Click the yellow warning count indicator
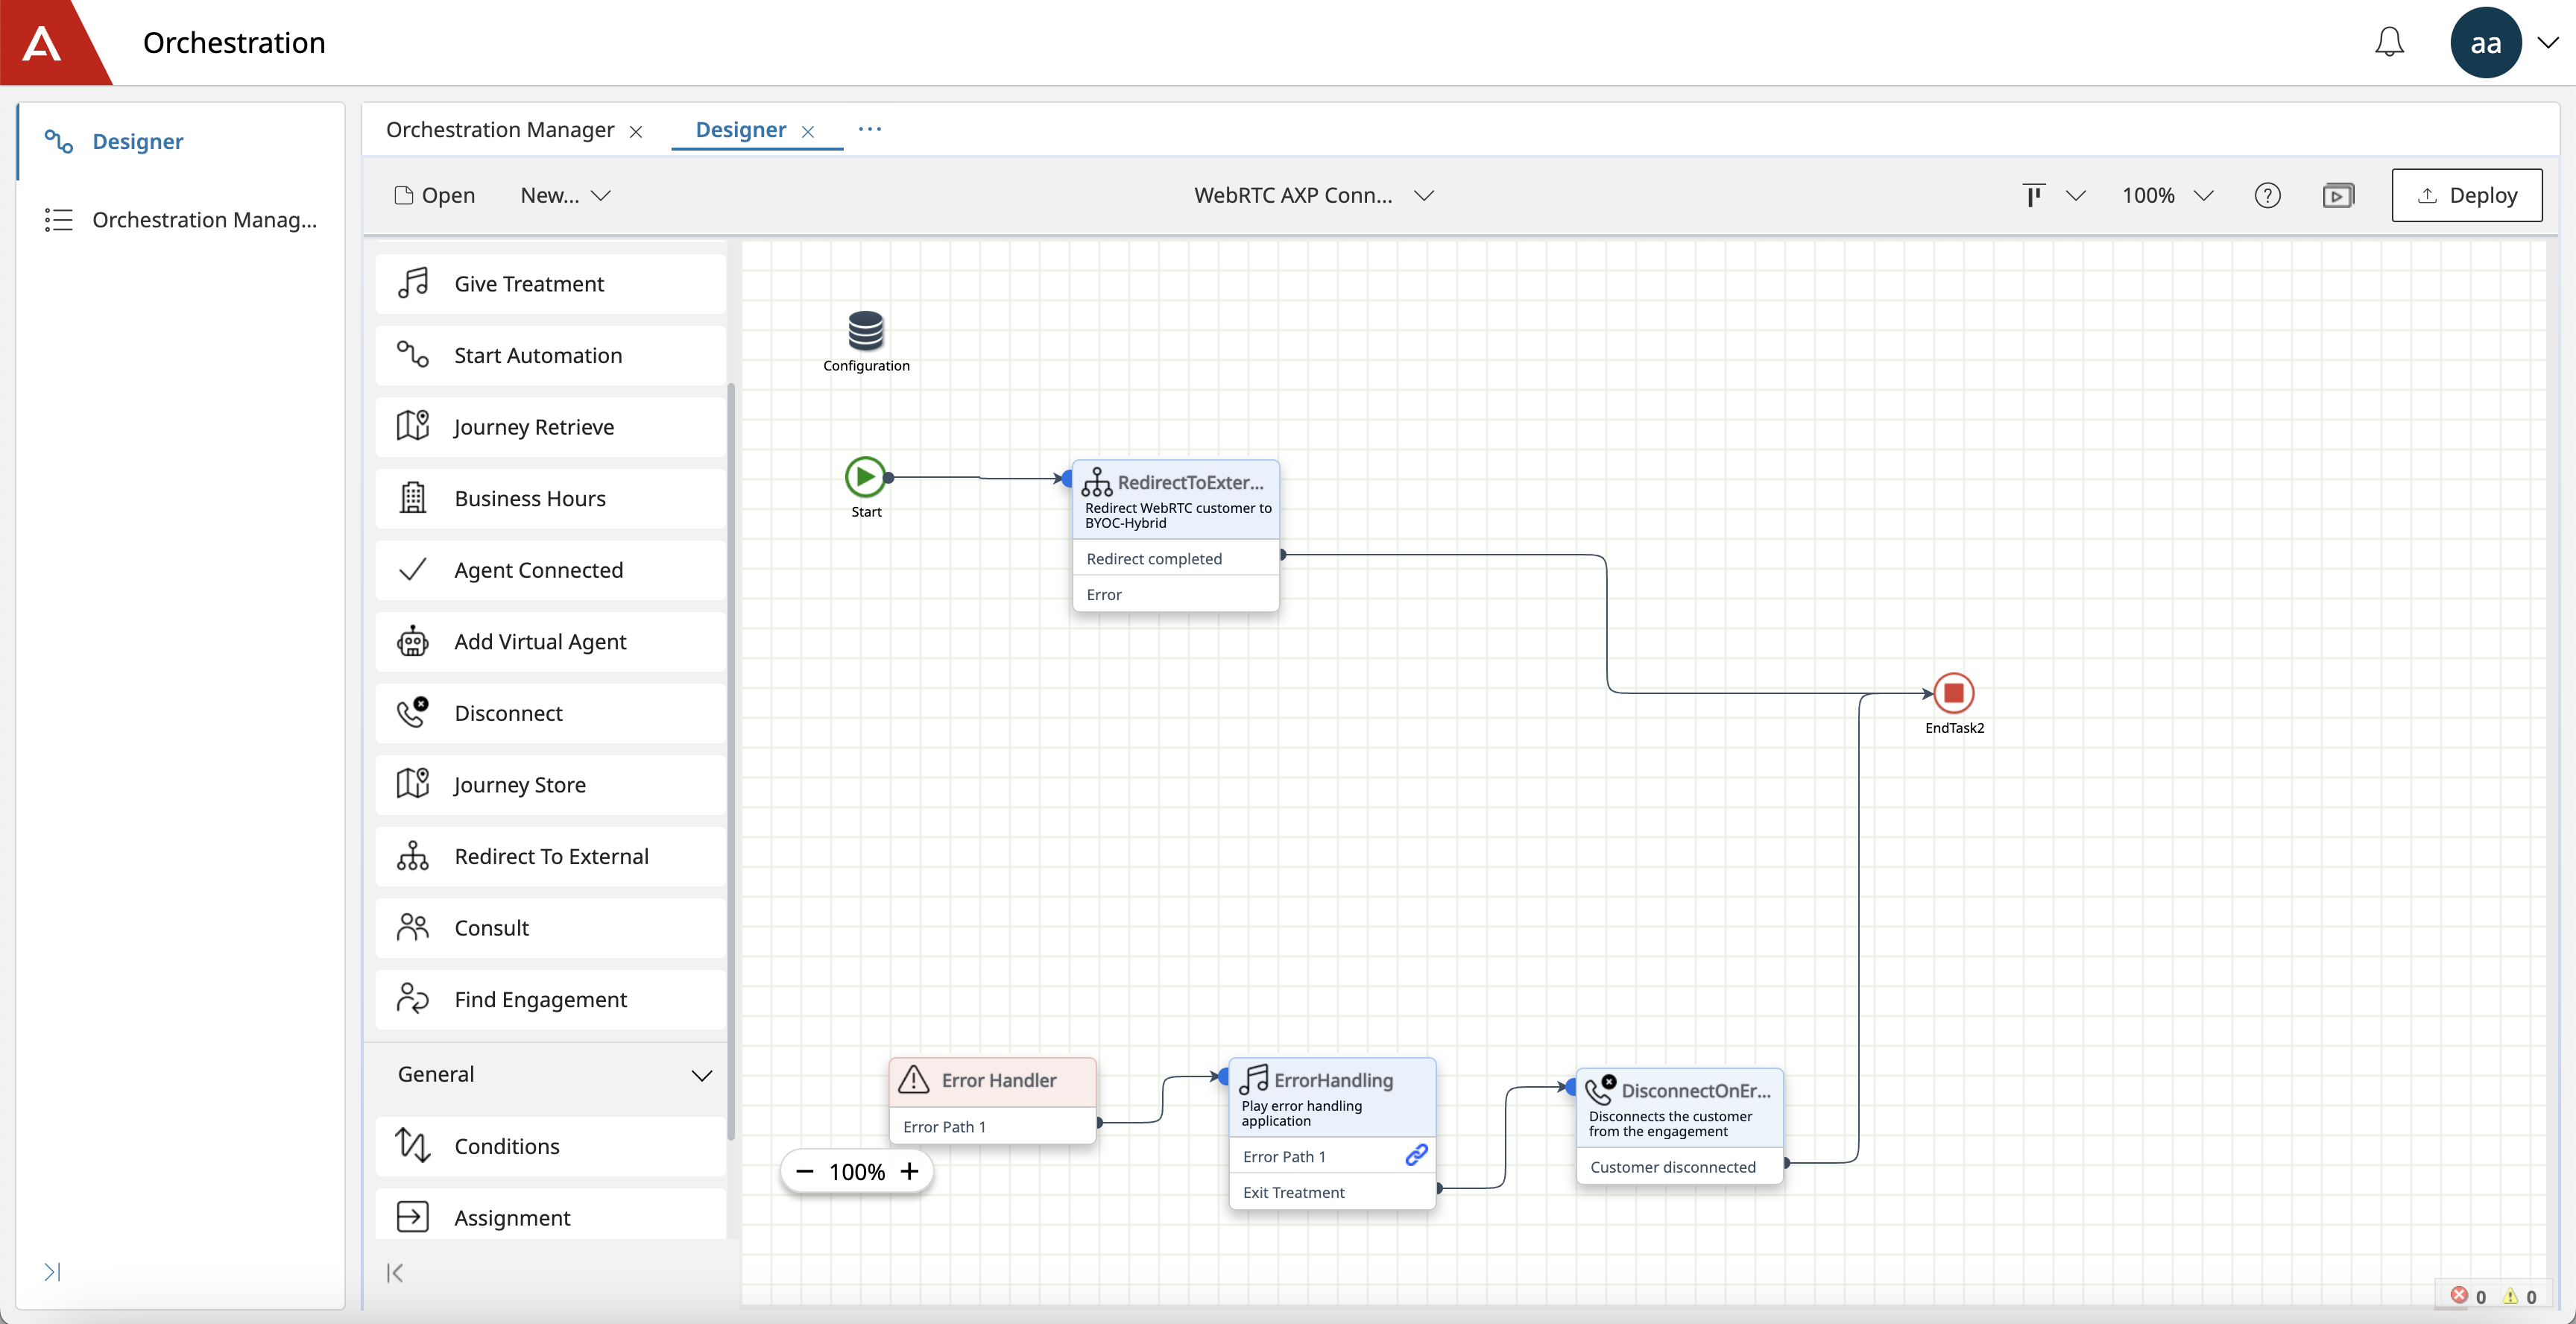This screenshot has width=2576, height=1324. [x=2519, y=1296]
